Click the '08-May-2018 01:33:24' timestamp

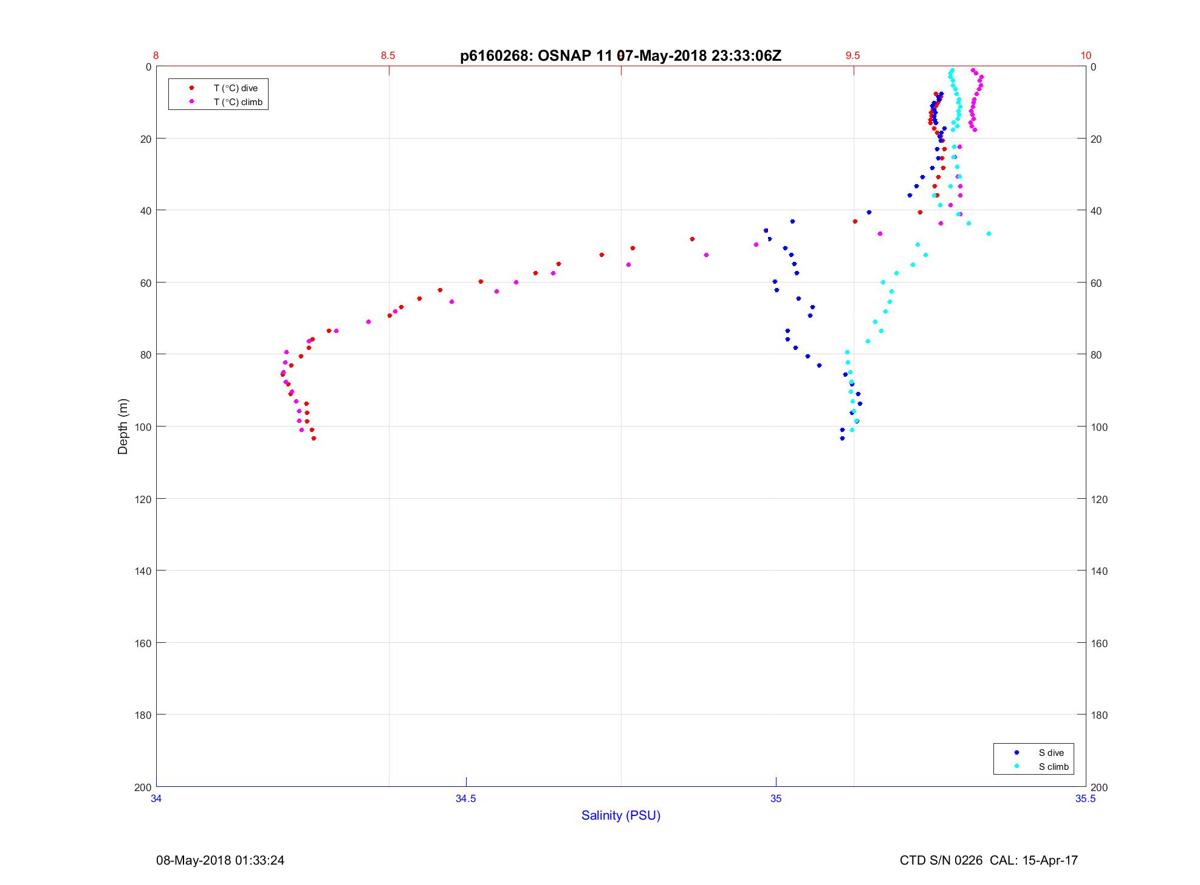click(220, 860)
